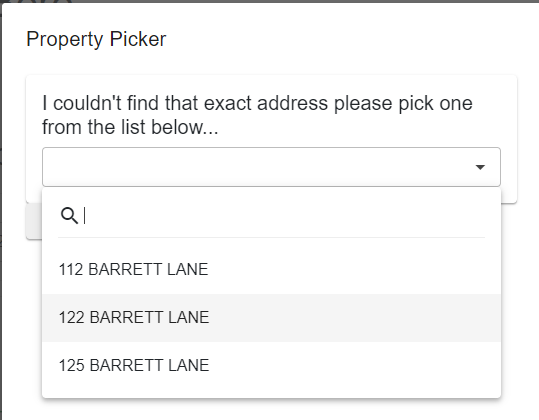Place the cursor at the search box text caret
This screenshot has height=420, width=539.
[x=84, y=216]
